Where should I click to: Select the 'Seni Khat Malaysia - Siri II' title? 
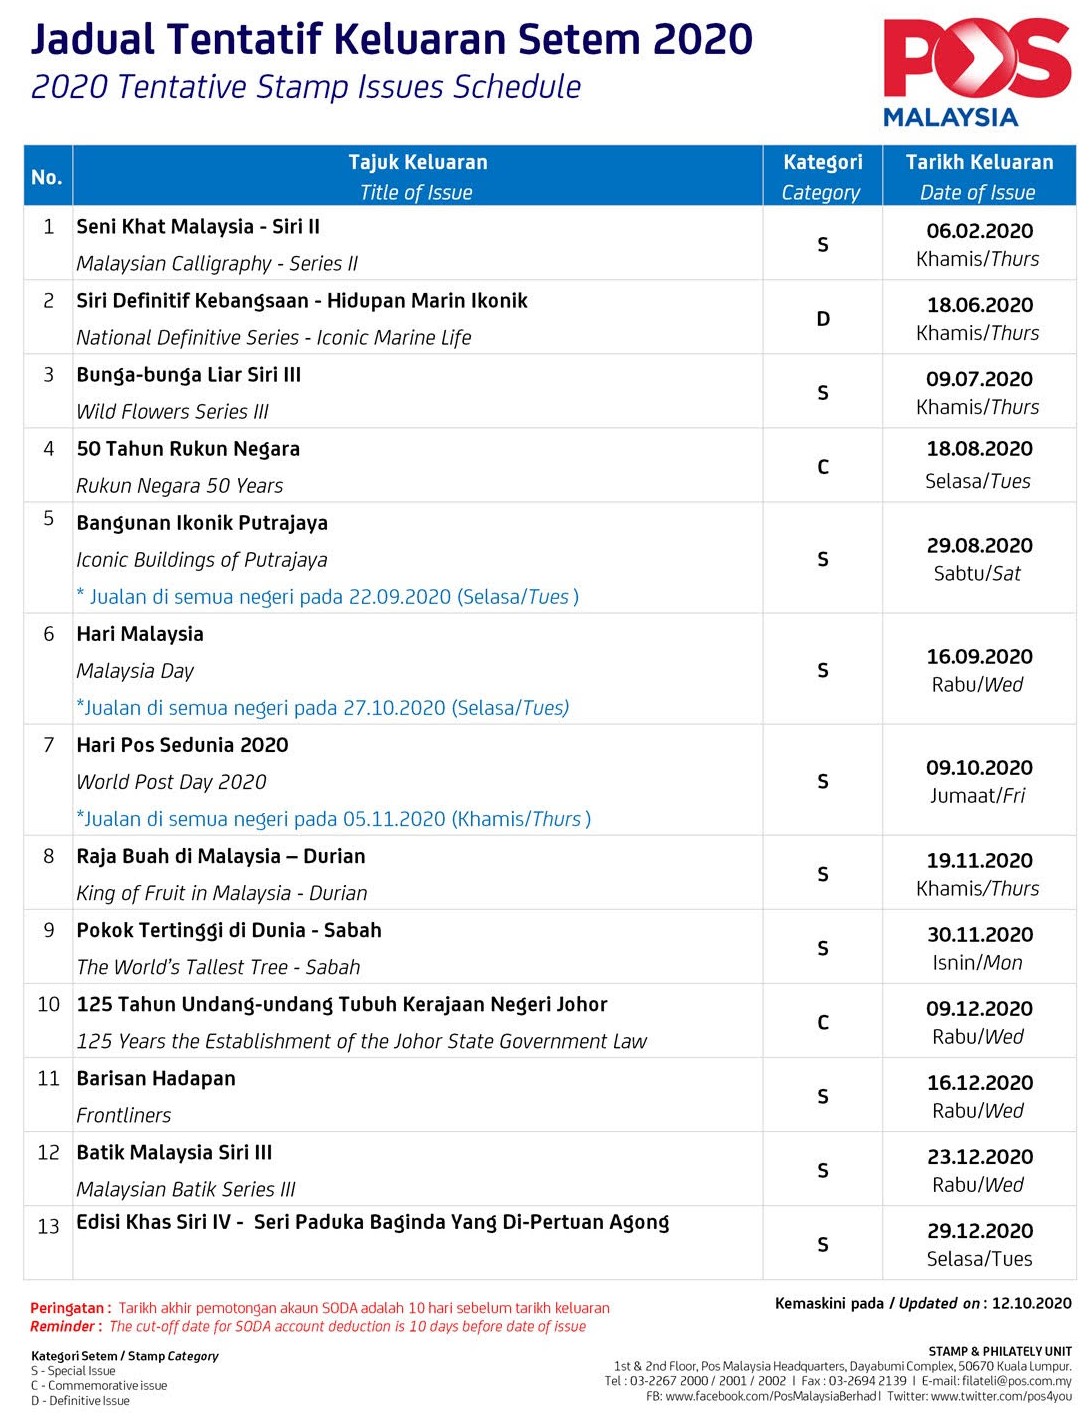tap(198, 227)
